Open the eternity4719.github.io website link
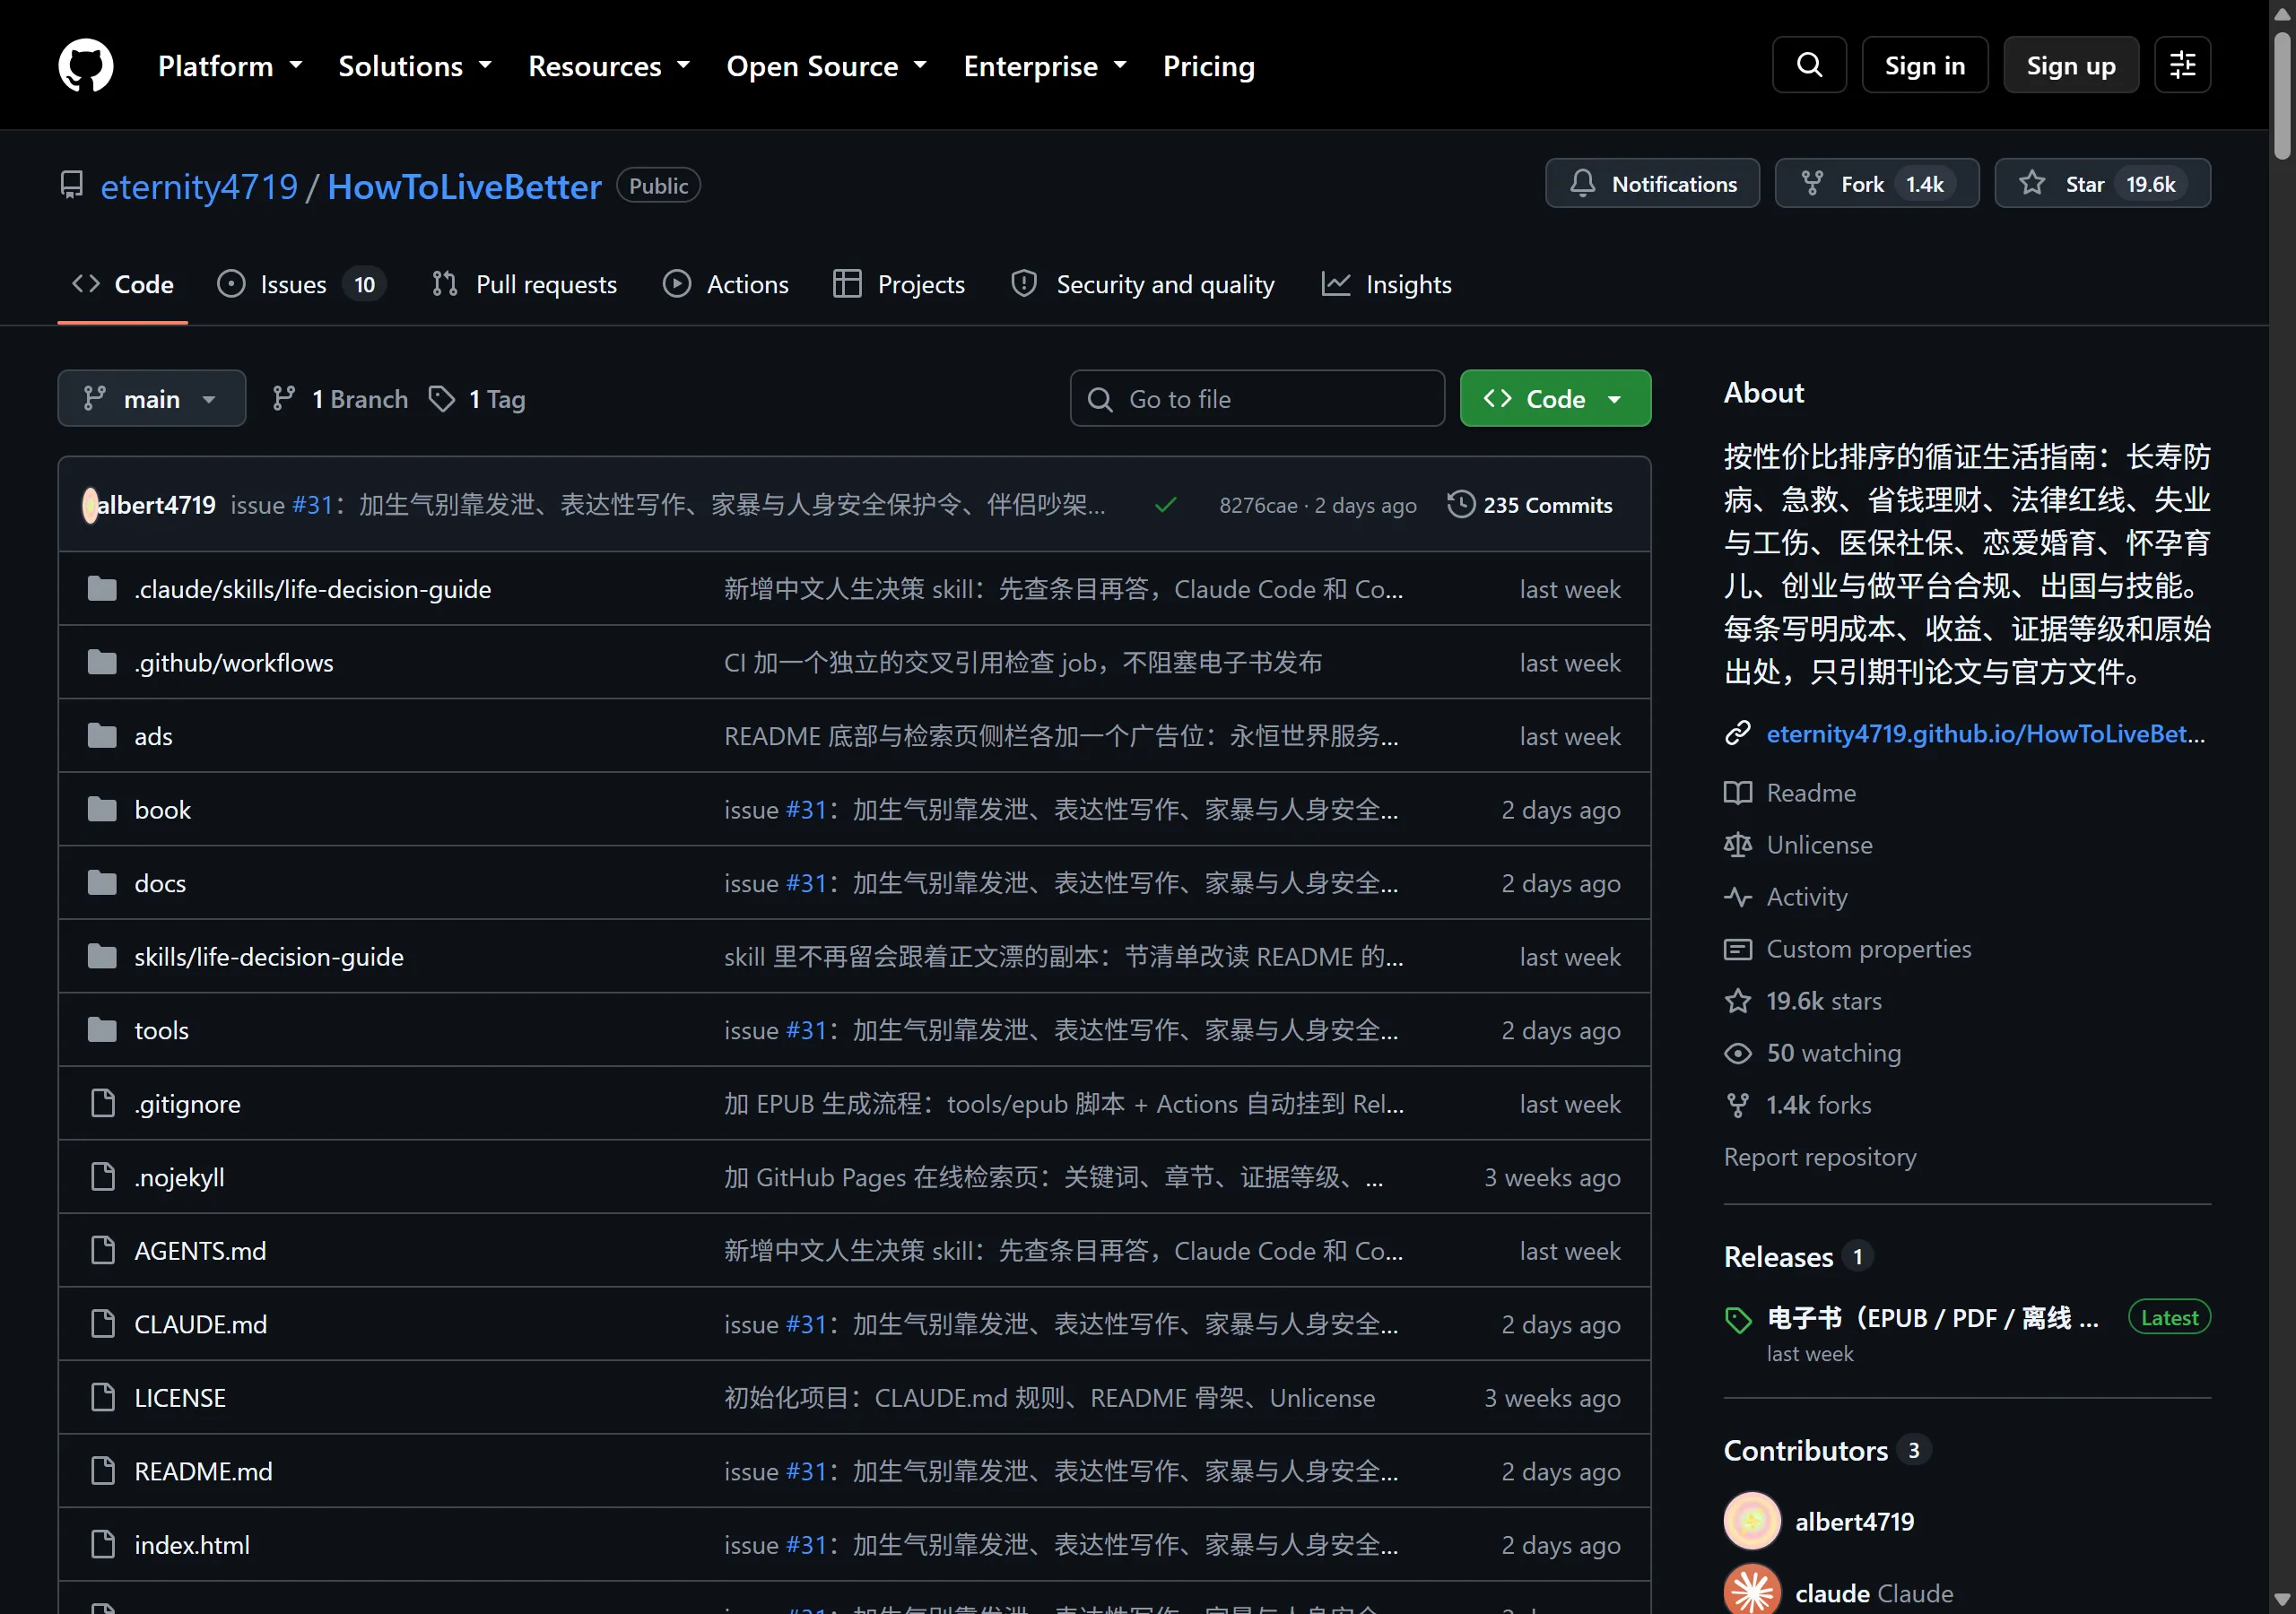Viewport: 2296px width, 1614px height. 1985,734
